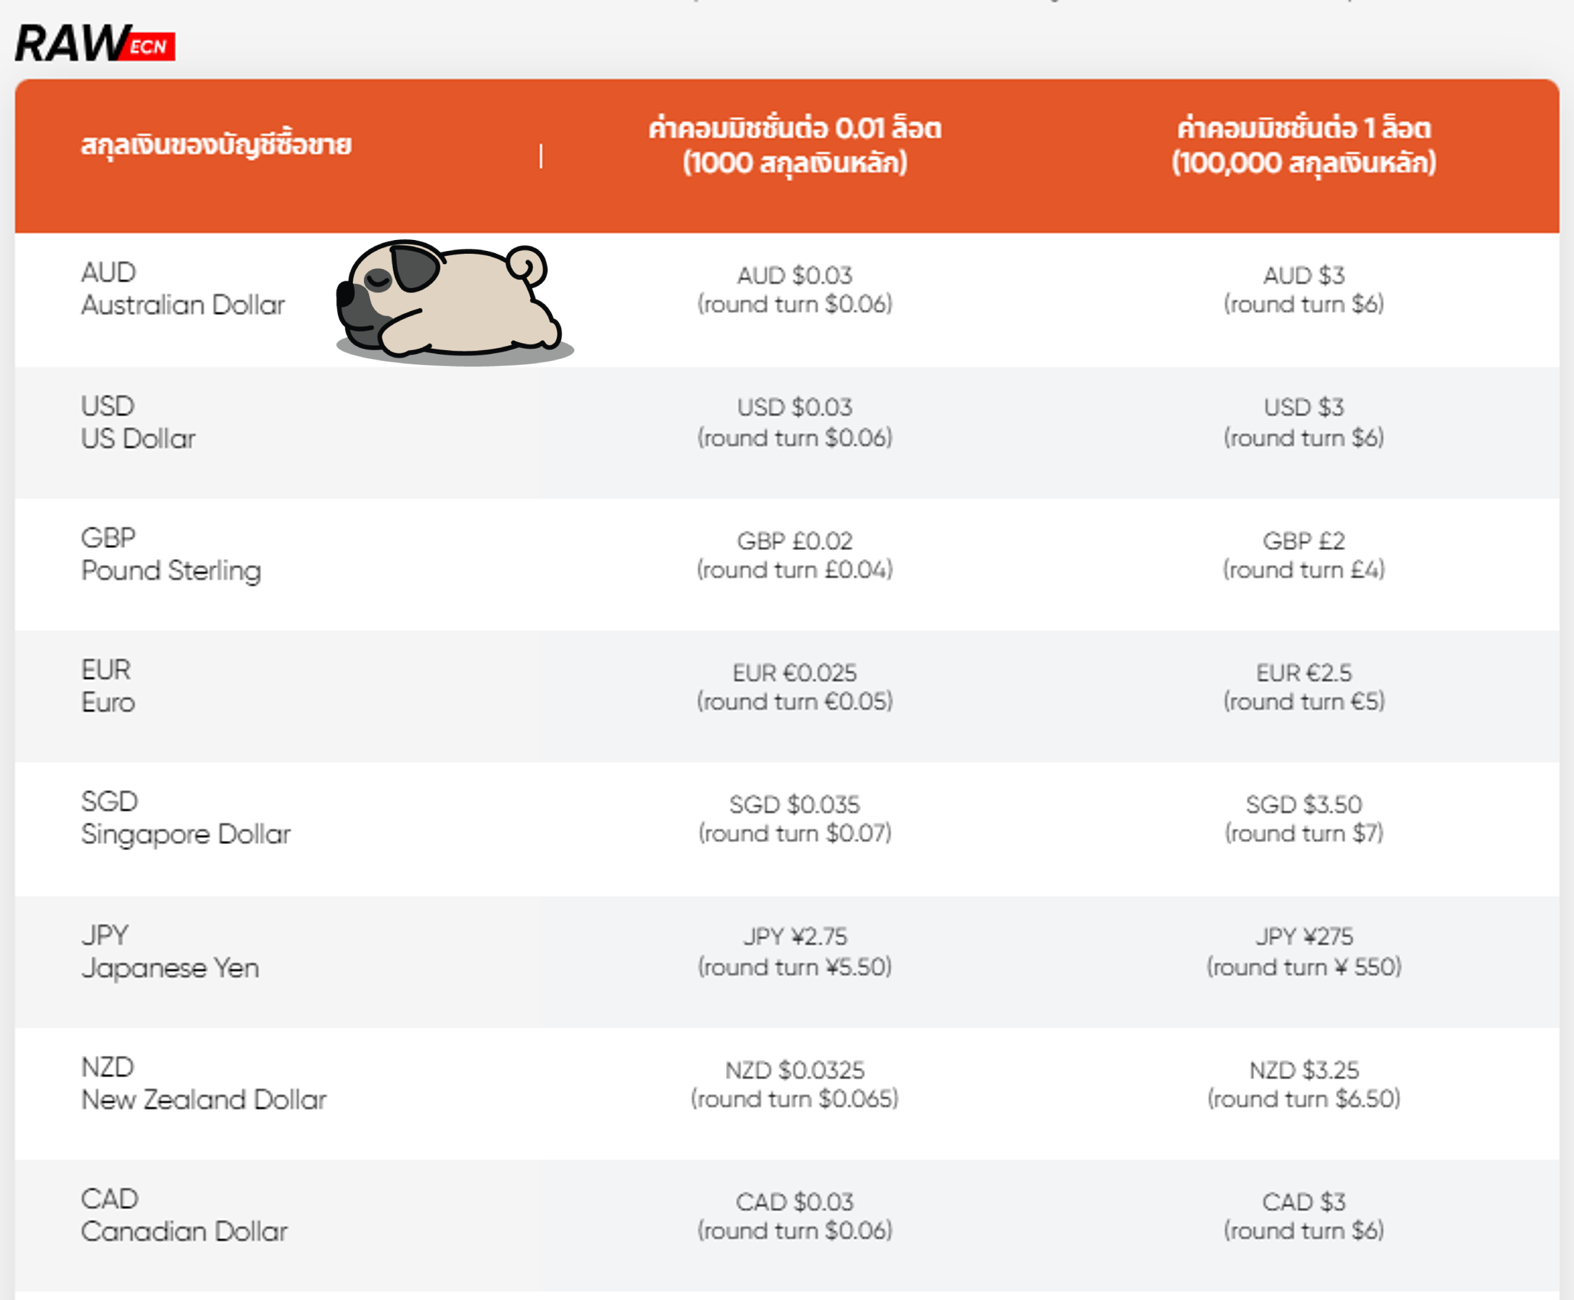Screen dimensions: 1574x1300
Task: Select the JPY Japanese Yen row label
Action: [170, 952]
